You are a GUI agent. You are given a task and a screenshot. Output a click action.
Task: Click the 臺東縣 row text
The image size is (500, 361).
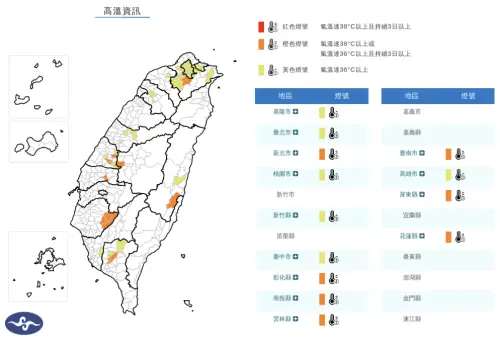[412, 257]
